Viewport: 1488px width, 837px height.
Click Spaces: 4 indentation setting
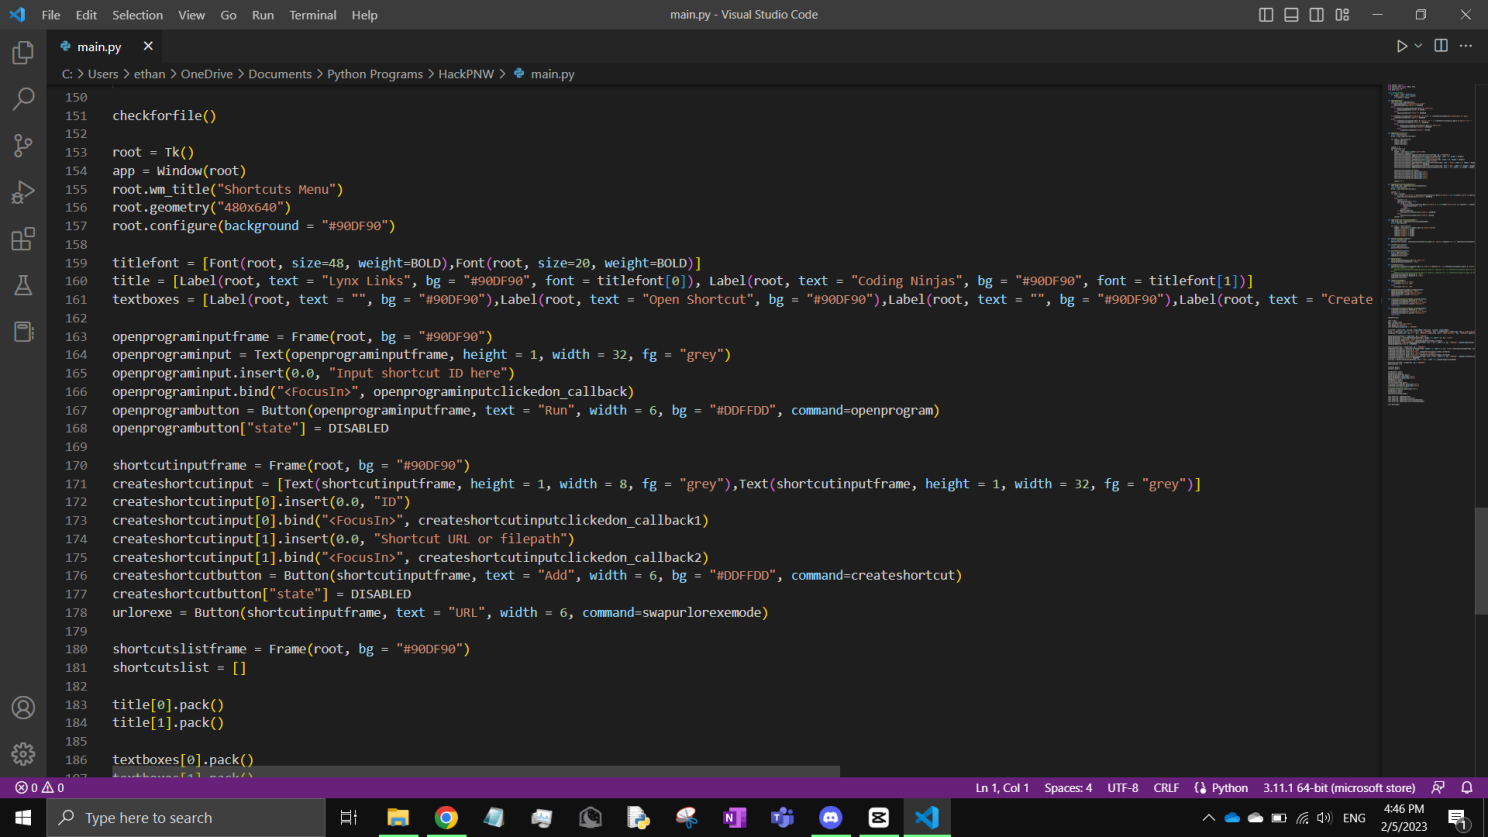pyautogui.click(x=1068, y=788)
